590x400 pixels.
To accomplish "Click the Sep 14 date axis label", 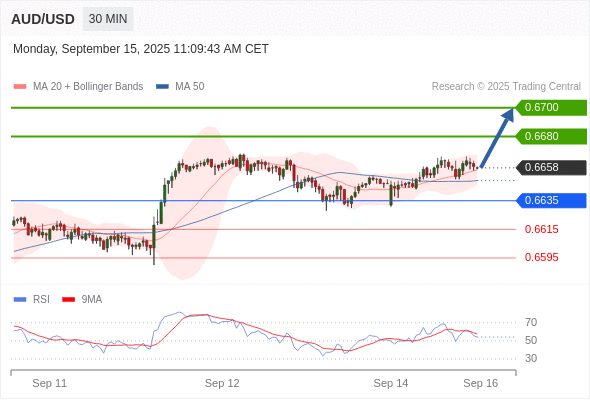I will point(391,383).
